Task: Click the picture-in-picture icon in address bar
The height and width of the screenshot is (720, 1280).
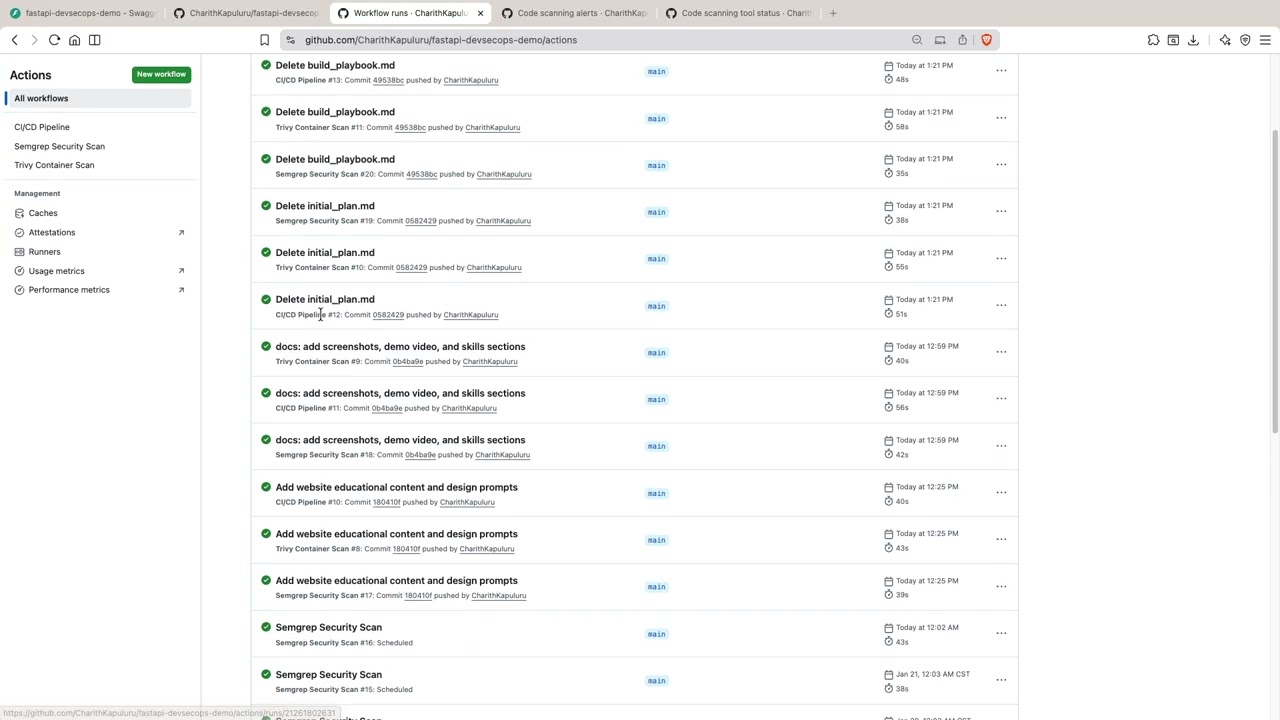Action: pos(940,40)
